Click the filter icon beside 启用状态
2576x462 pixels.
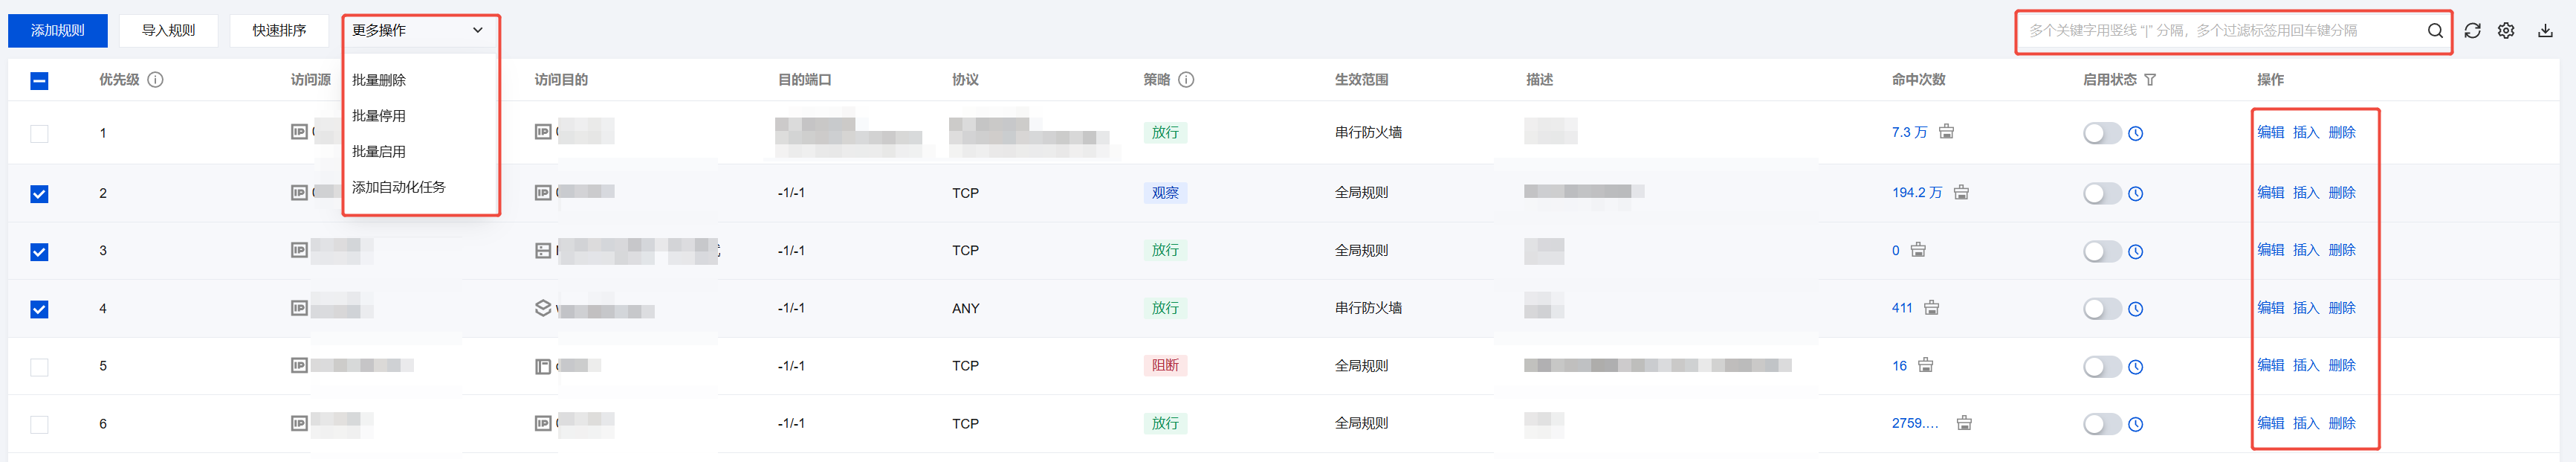coord(2150,80)
